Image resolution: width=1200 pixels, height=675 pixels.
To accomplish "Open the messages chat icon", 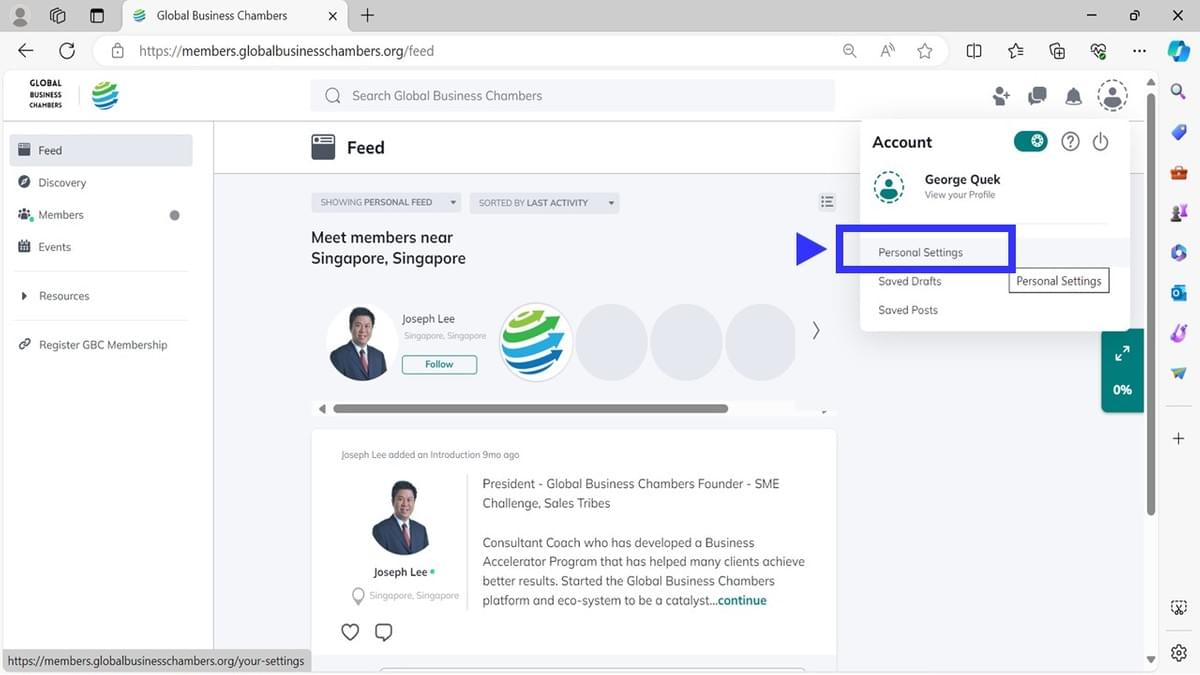I will tap(1037, 96).
